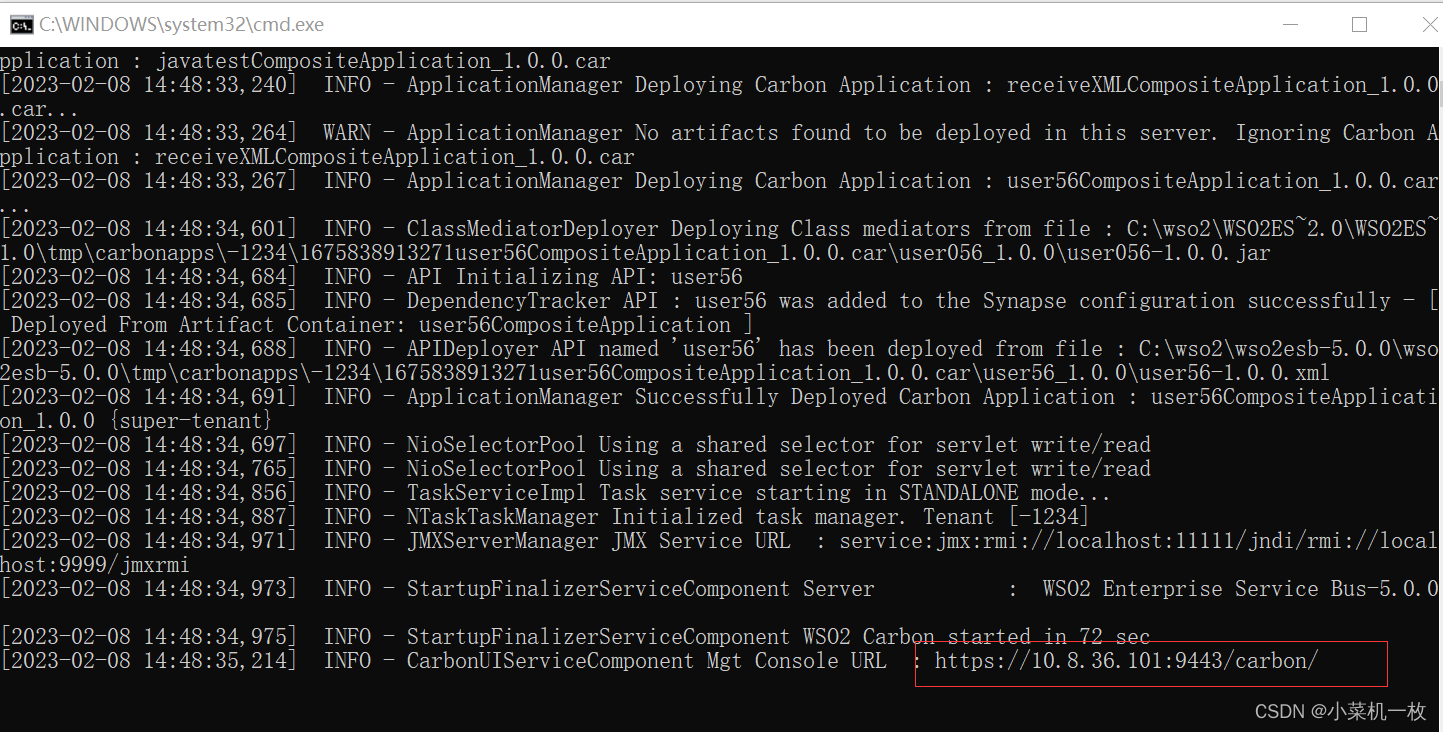Click the cmd.exe icon in title bar
The image size is (1443, 732).
pyautogui.click(x=20, y=24)
